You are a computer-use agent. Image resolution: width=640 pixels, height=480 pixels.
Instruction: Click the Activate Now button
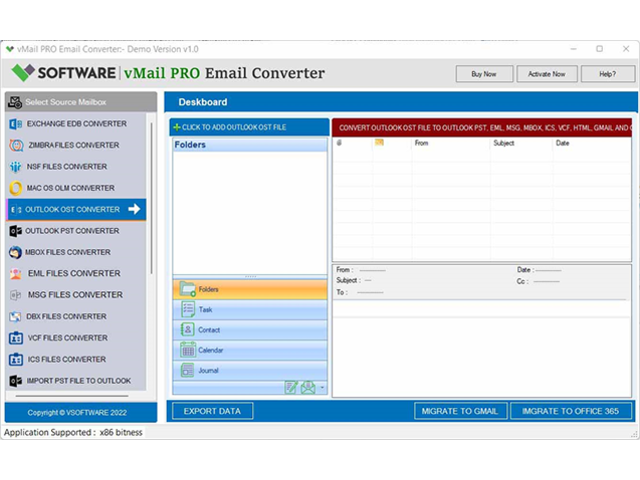[x=547, y=74]
